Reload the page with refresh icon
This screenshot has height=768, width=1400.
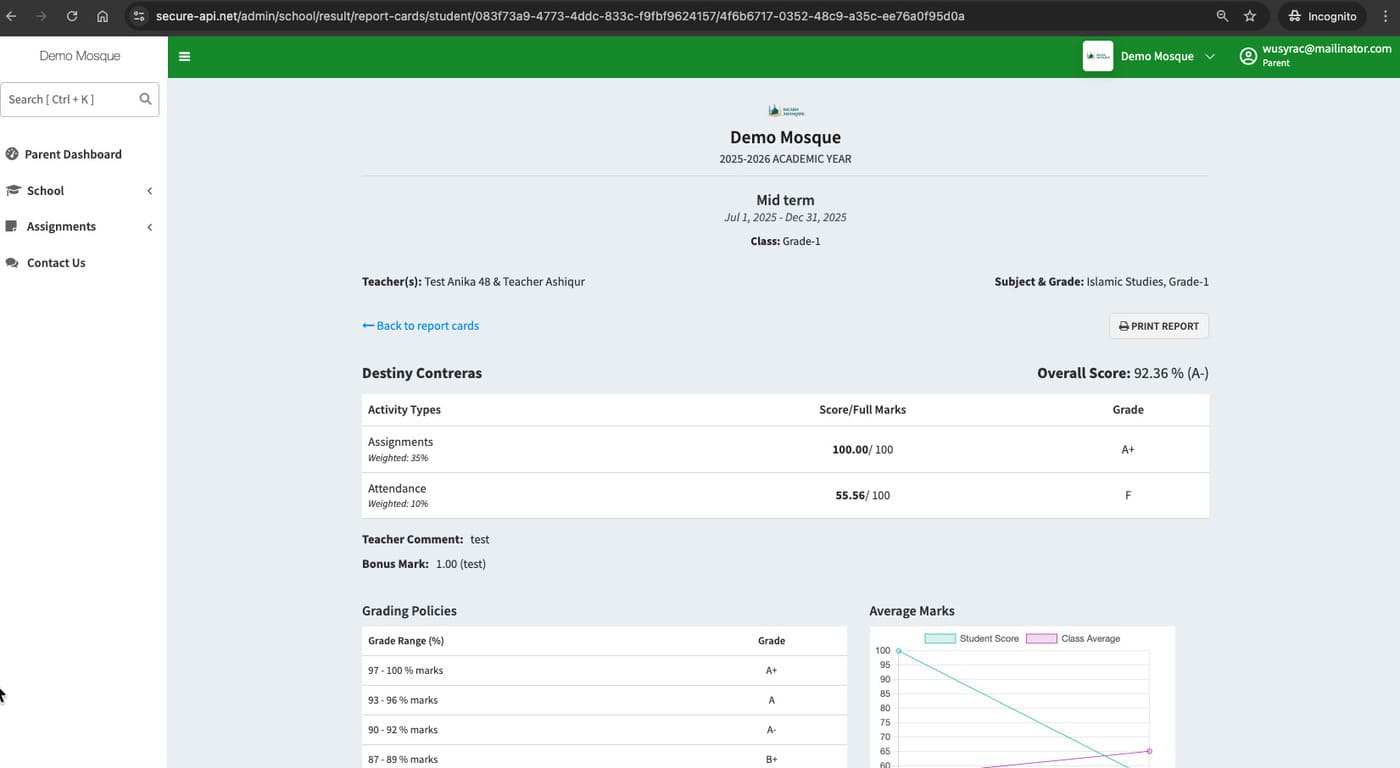[72, 16]
